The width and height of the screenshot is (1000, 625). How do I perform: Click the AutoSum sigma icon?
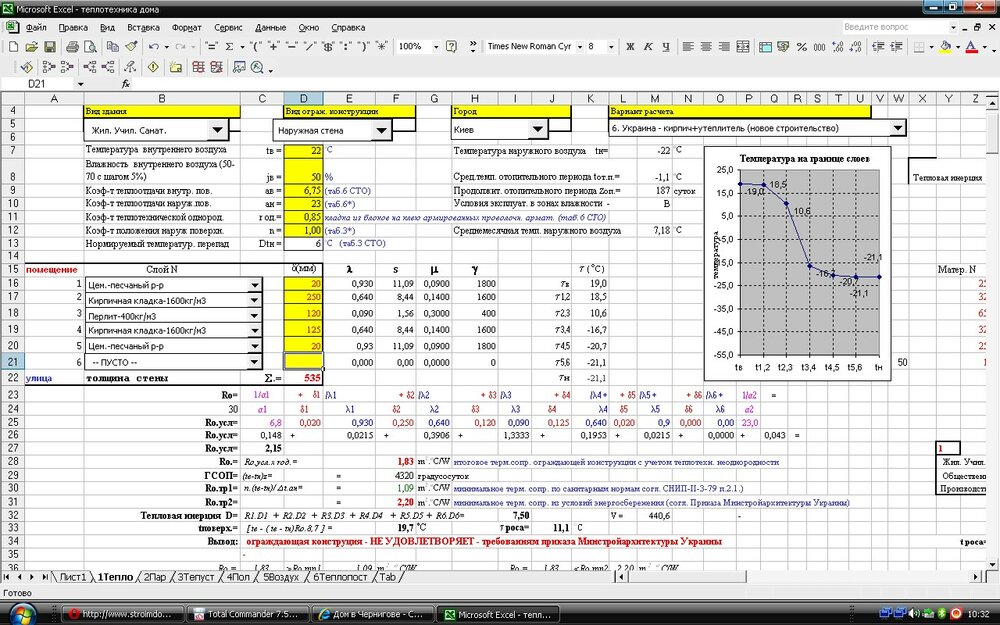click(x=229, y=47)
